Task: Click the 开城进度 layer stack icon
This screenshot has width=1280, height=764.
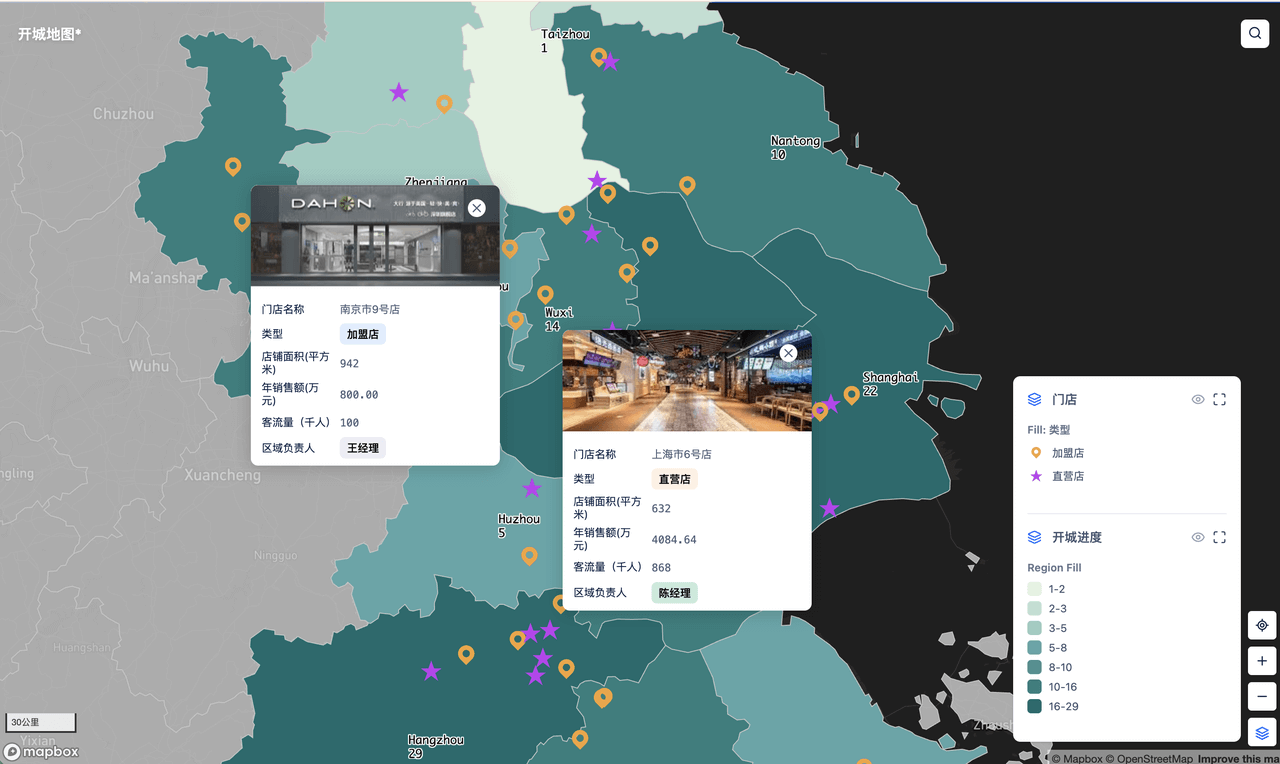Action: [x=1033, y=537]
